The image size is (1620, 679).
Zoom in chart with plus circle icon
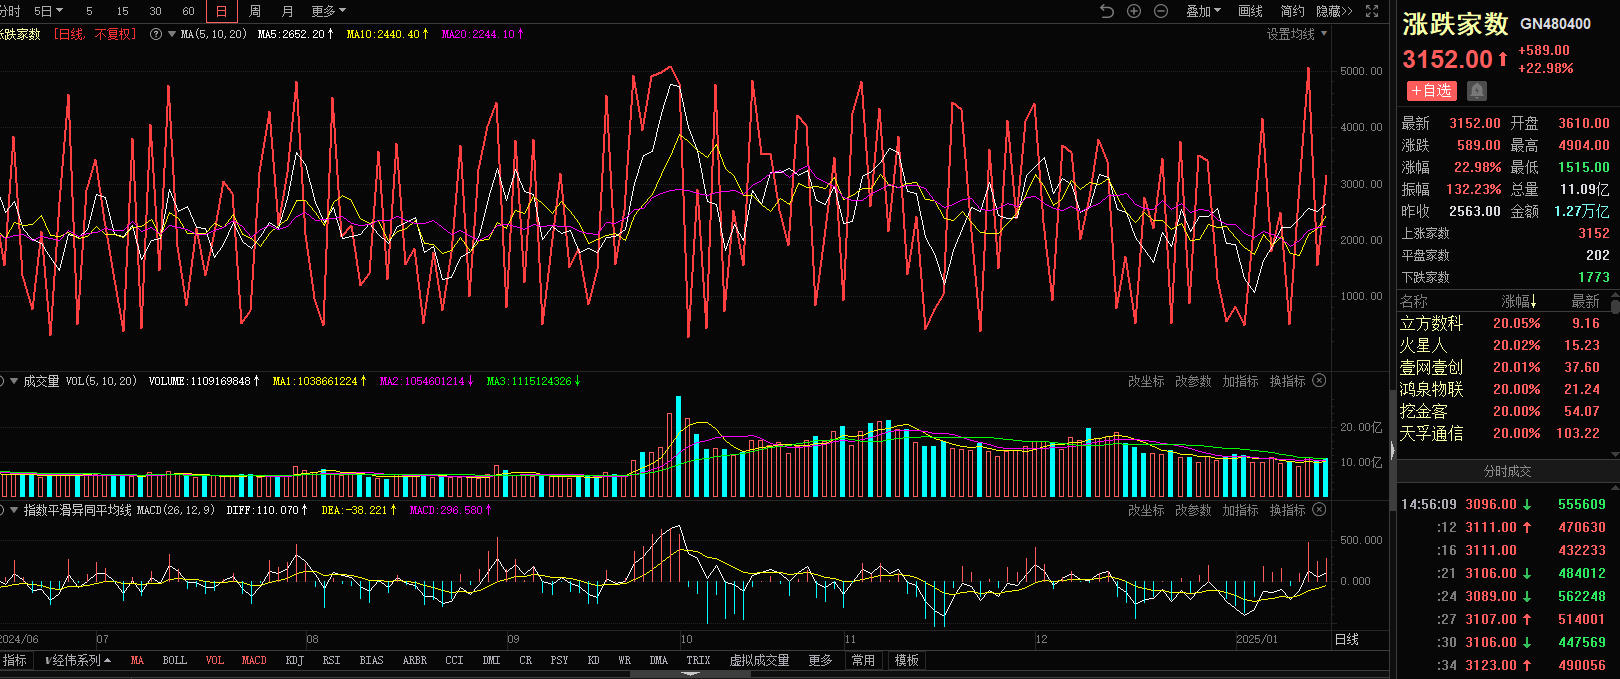pos(1134,11)
